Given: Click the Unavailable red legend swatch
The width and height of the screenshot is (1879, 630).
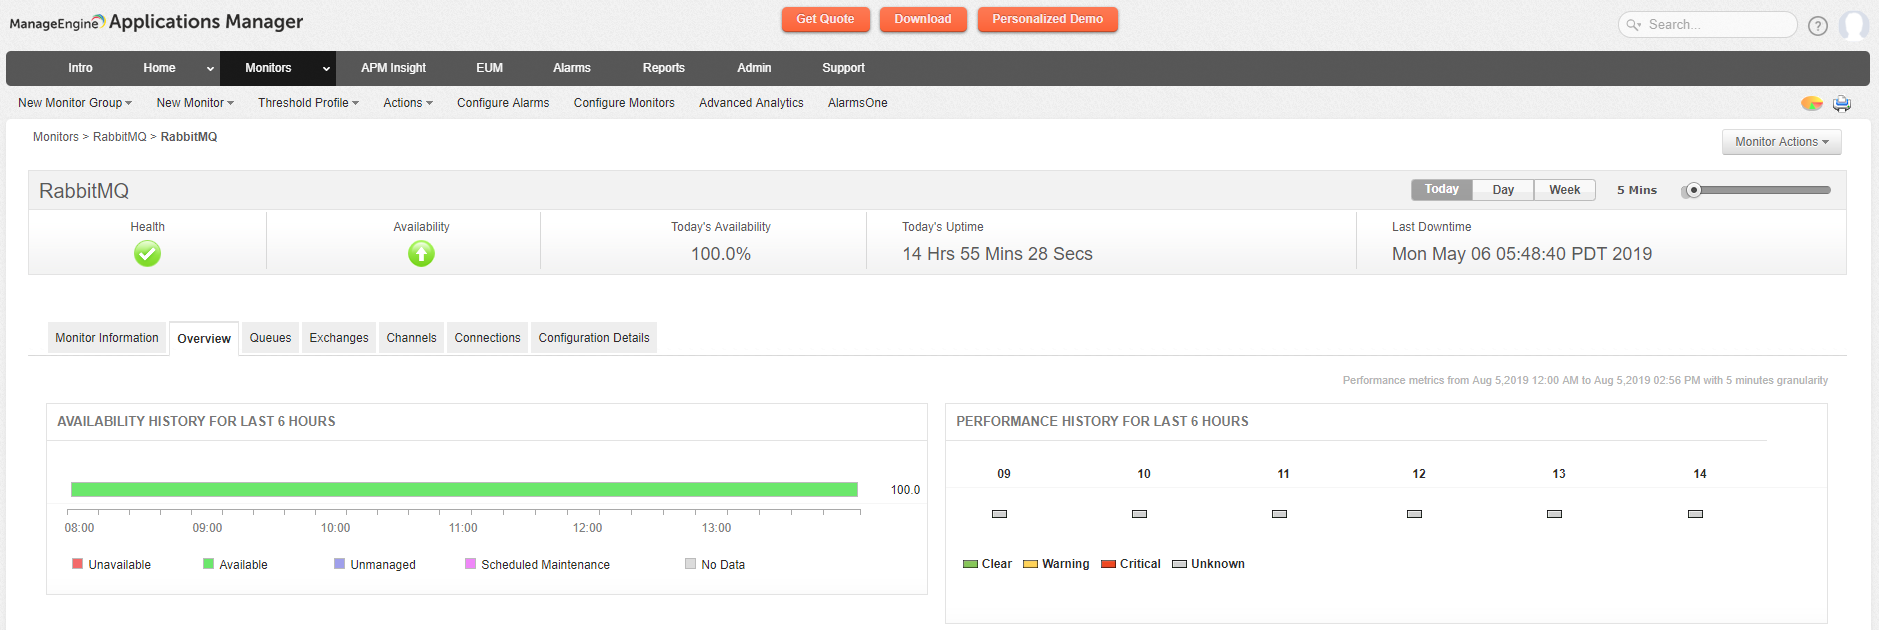Looking at the screenshot, I should tap(77, 564).
